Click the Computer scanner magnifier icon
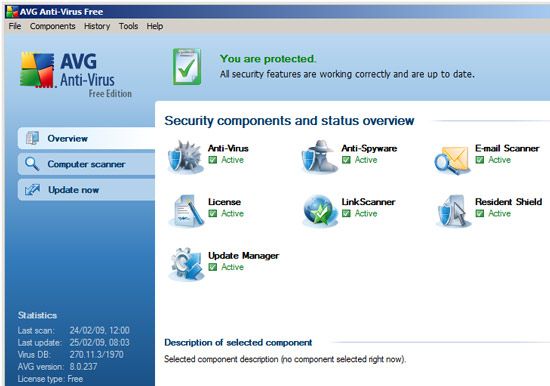Image resolution: width=550 pixels, height=386 pixels. [x=32, y=164]
